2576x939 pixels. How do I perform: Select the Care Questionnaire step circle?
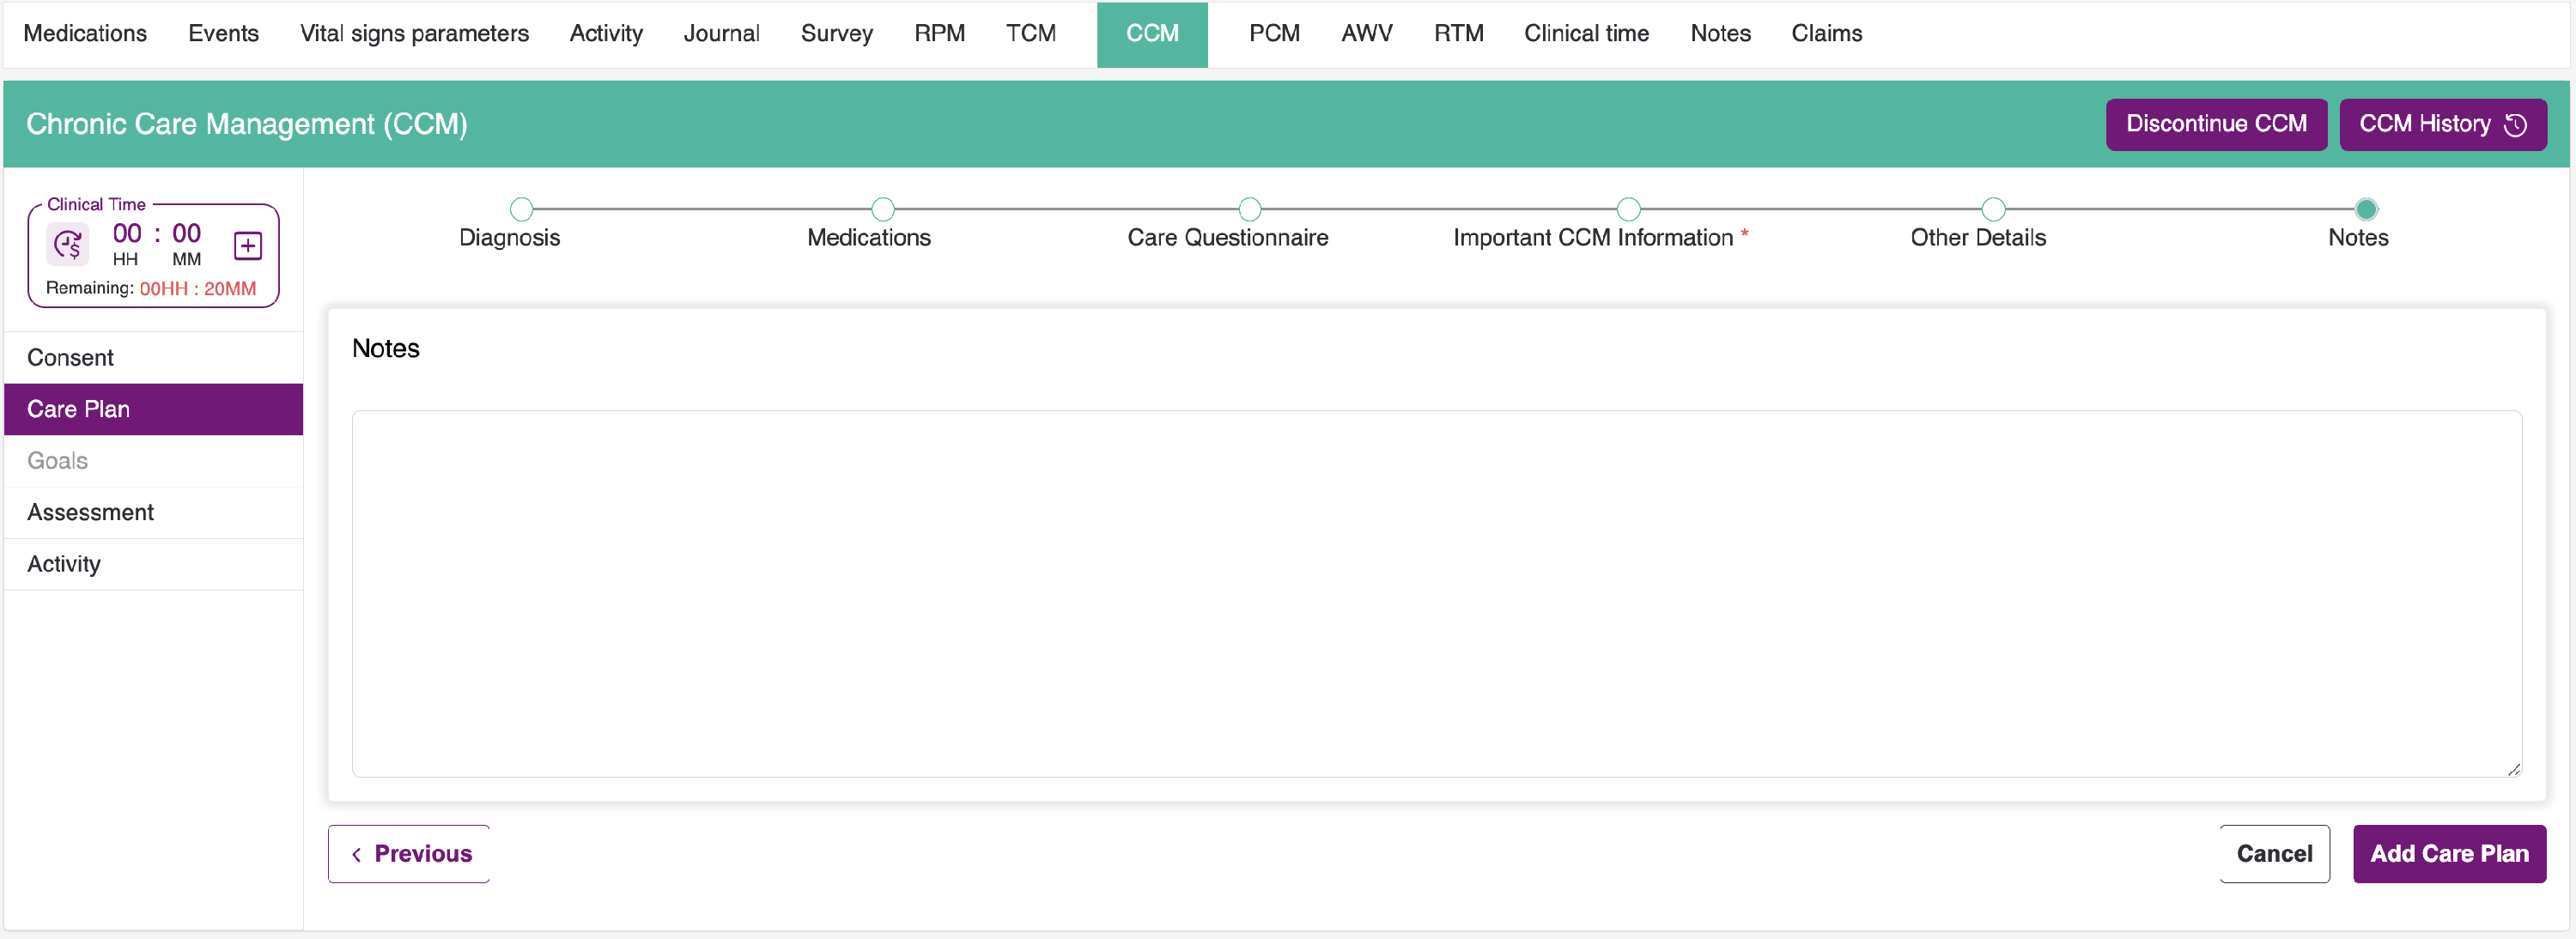1249,209
